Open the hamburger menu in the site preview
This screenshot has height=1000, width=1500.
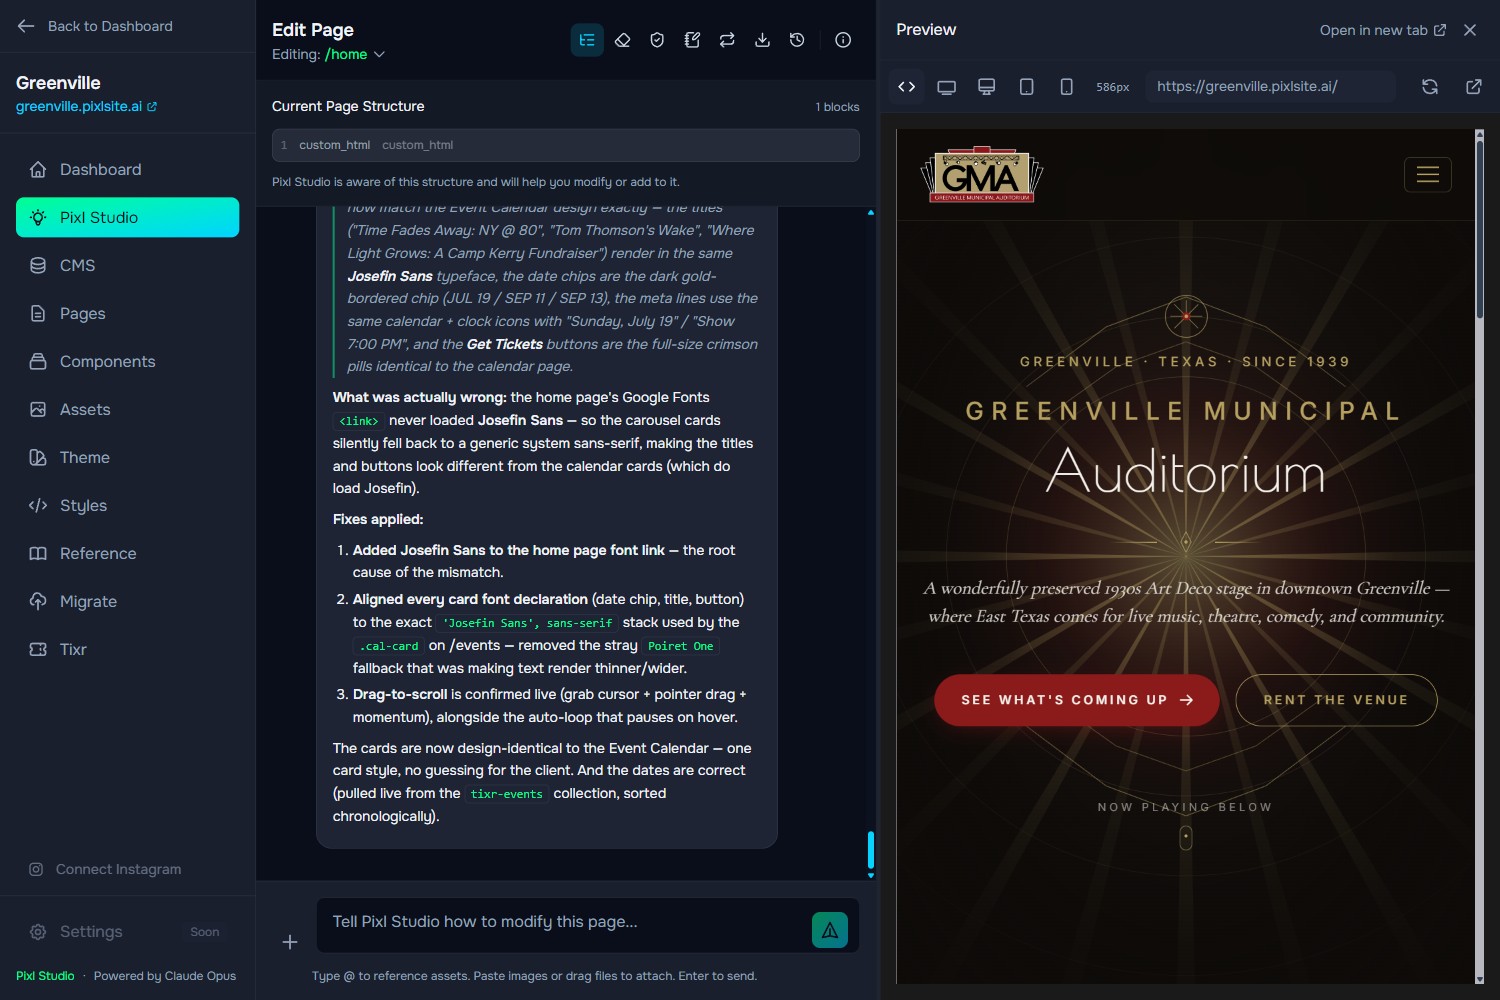point(1428,175)
